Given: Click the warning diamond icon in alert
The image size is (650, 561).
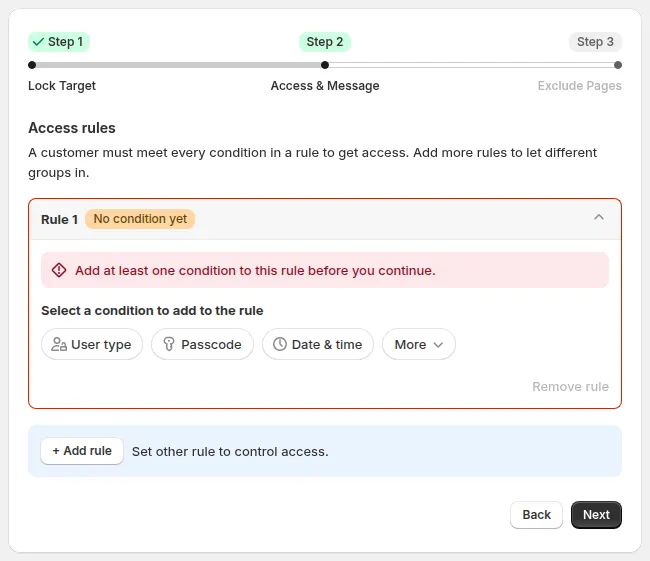Looking at the screenshot, I should coord(59,270).
